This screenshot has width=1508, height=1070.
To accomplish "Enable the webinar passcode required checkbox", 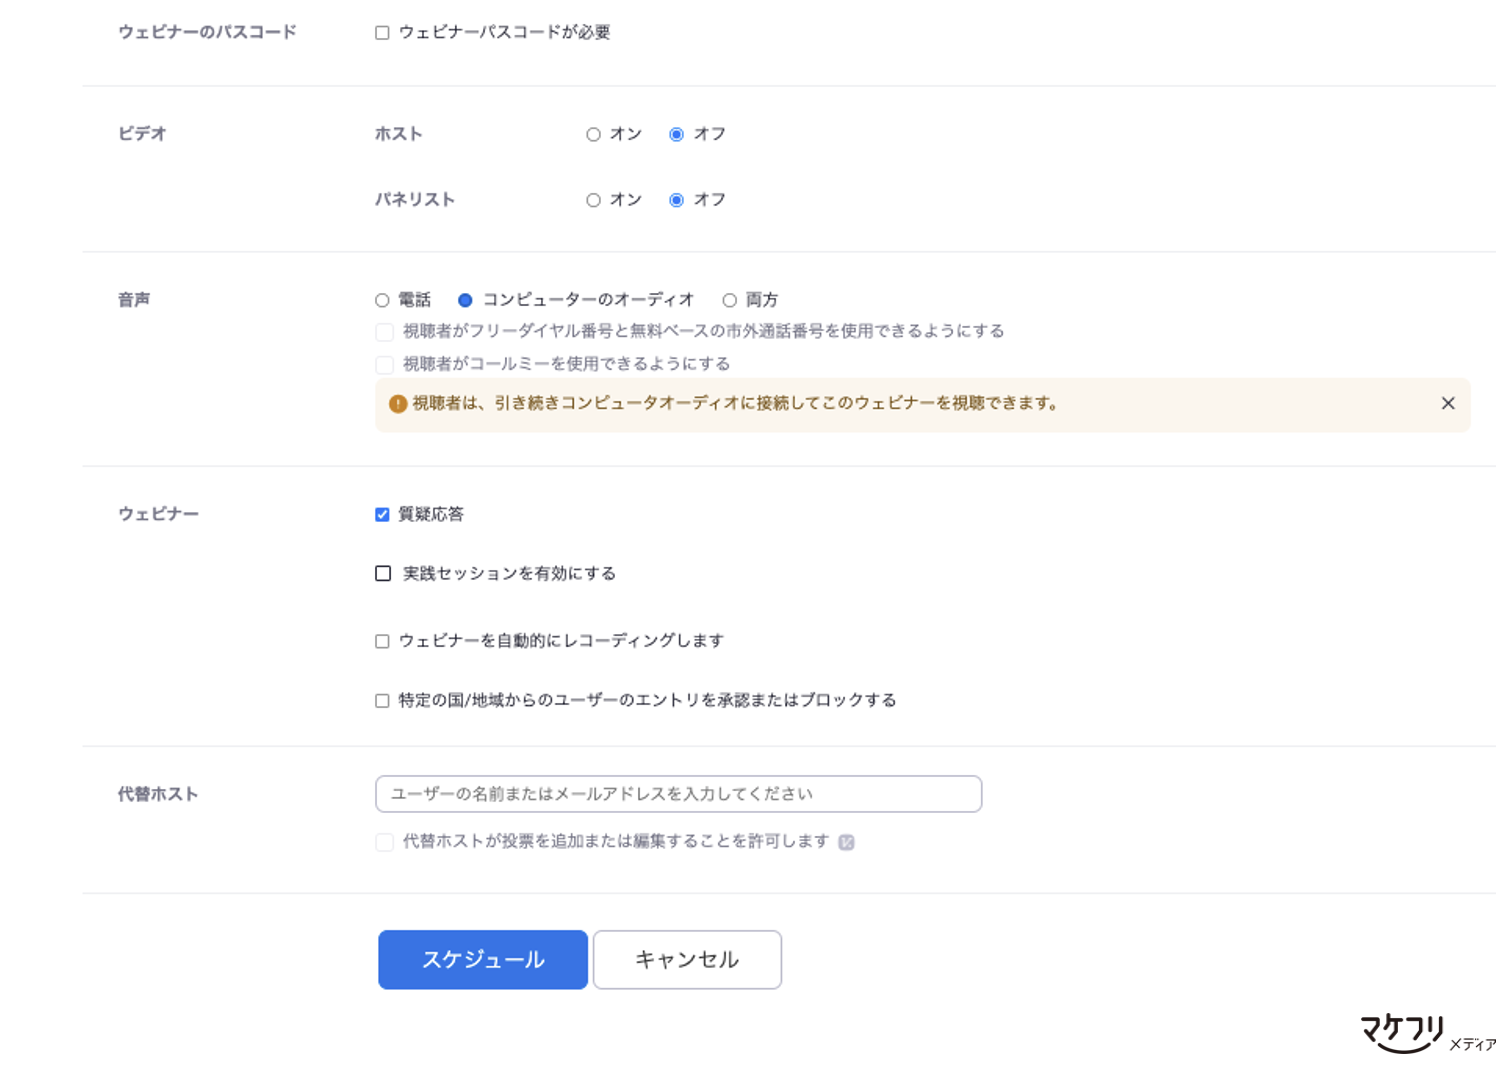I will [382, 33].
